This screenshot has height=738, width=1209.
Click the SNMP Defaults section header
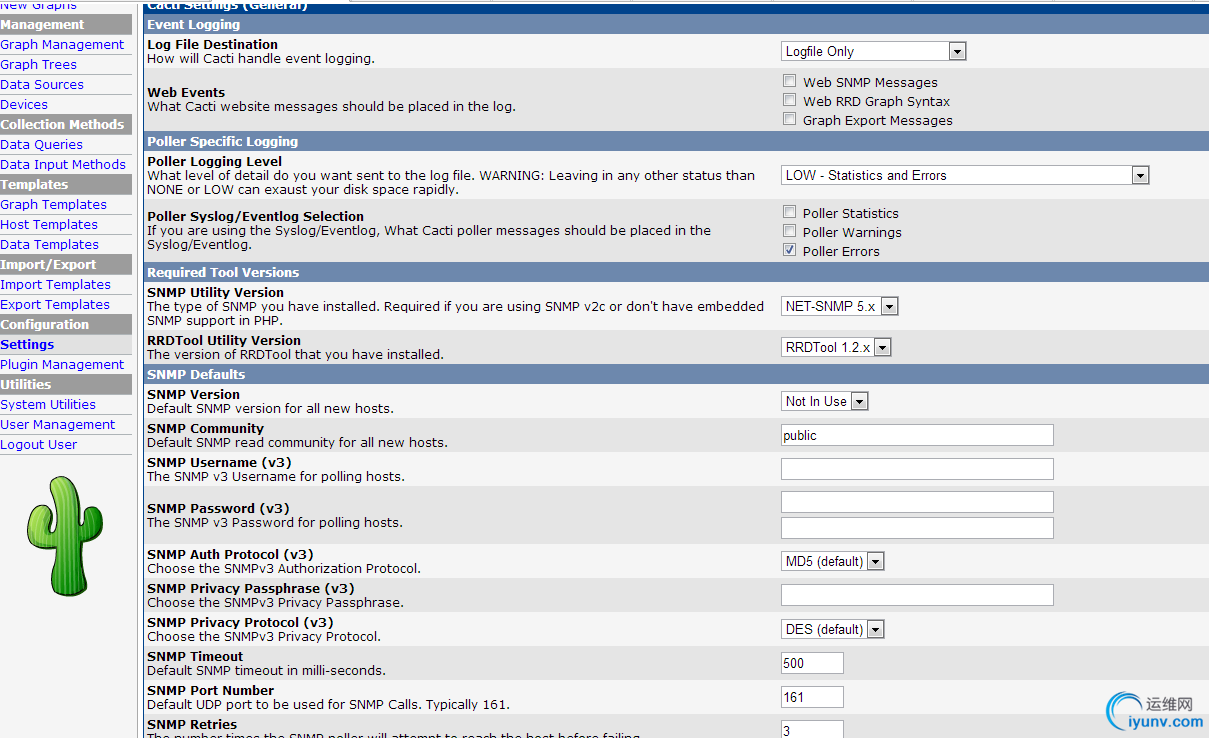point(675,374)
